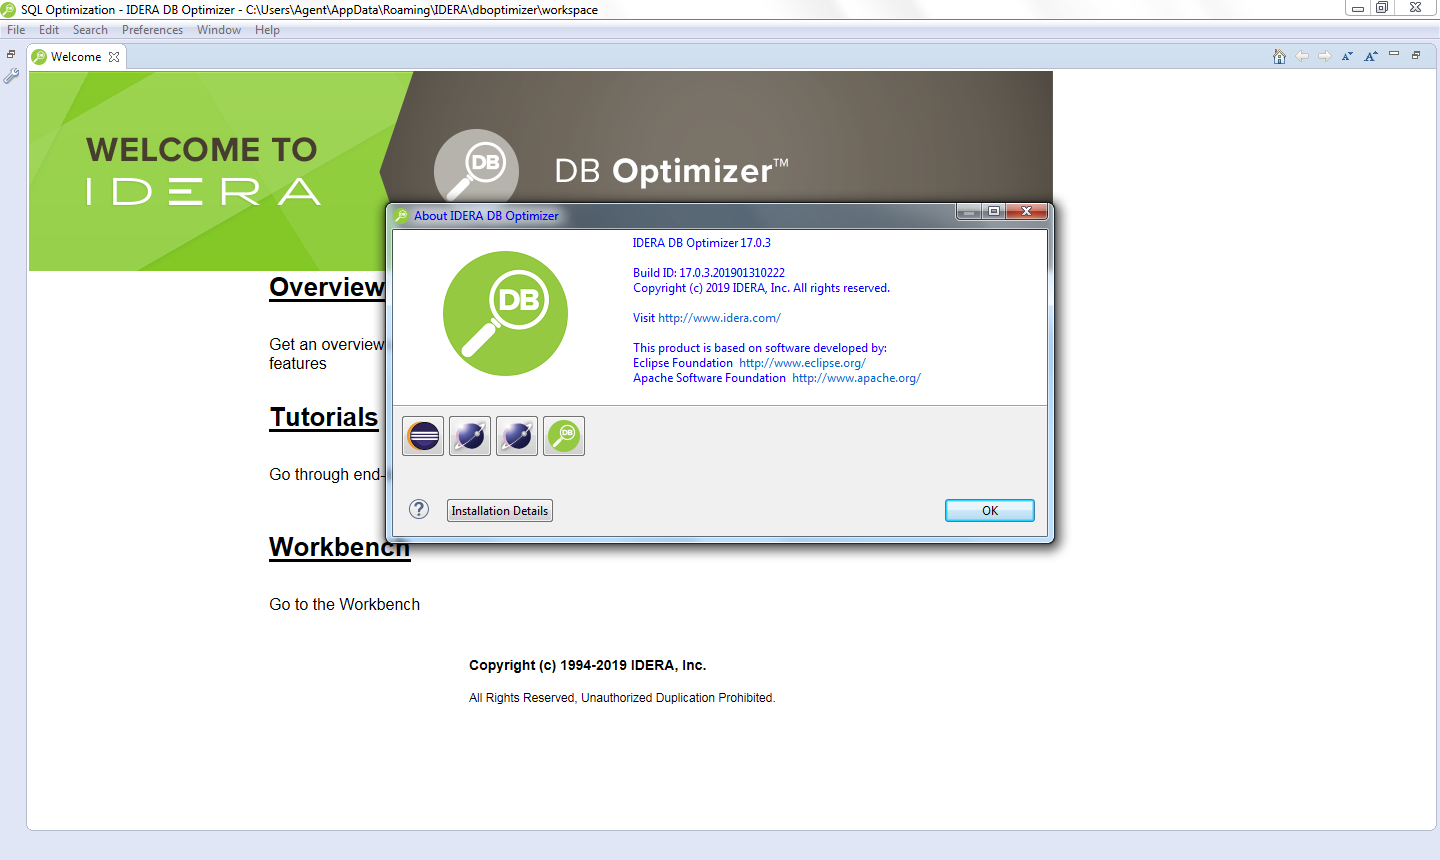This screenshot has width=1440, height=860.
Task: Click the 'Go to the Workbench' text
Action: tap(344, 604)
